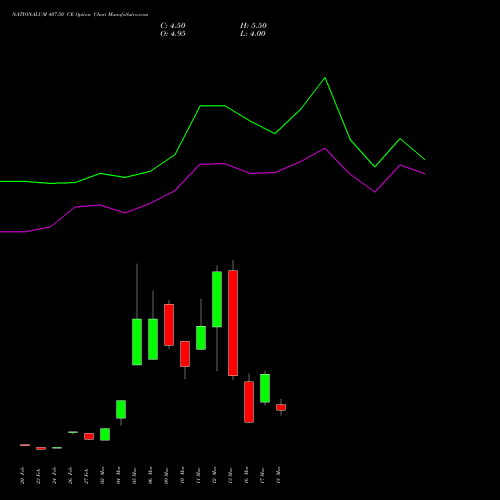Image resolution: width=500 pixels, height=500 pixels.
Task: Click the 27 Feb date label
Action: pos(86,476)
